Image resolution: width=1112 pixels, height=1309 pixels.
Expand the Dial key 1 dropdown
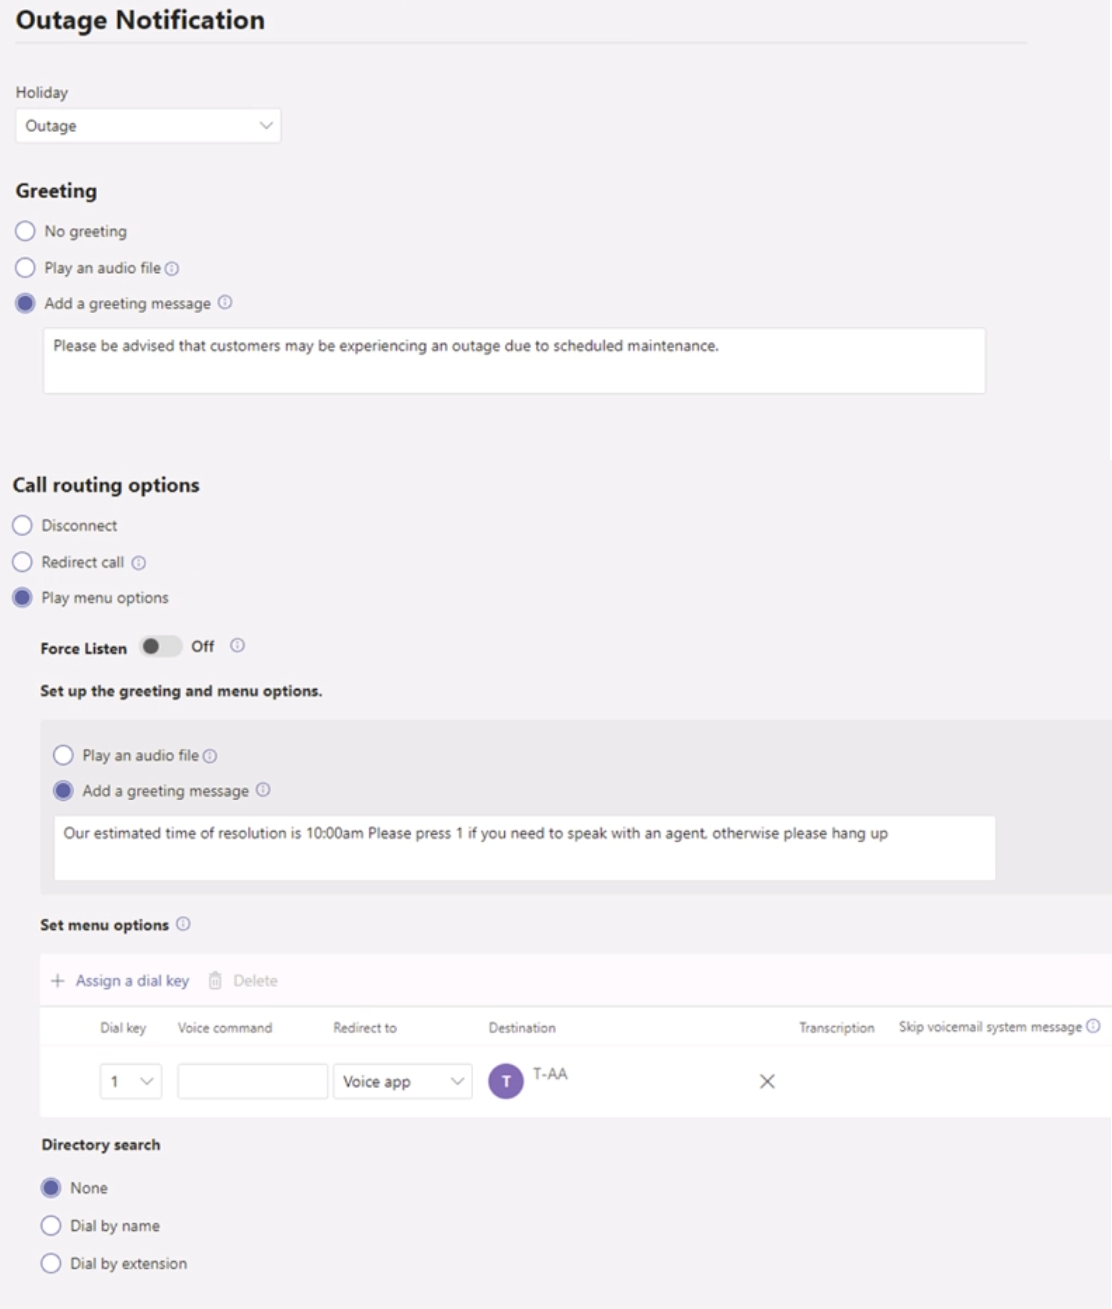[x=131, y=1081]
